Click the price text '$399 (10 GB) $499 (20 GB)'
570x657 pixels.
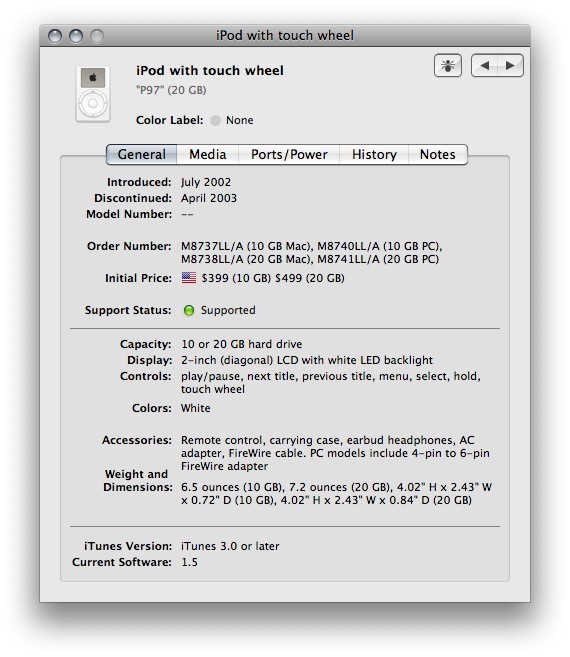pyautogui.click(x=273, y=278)
